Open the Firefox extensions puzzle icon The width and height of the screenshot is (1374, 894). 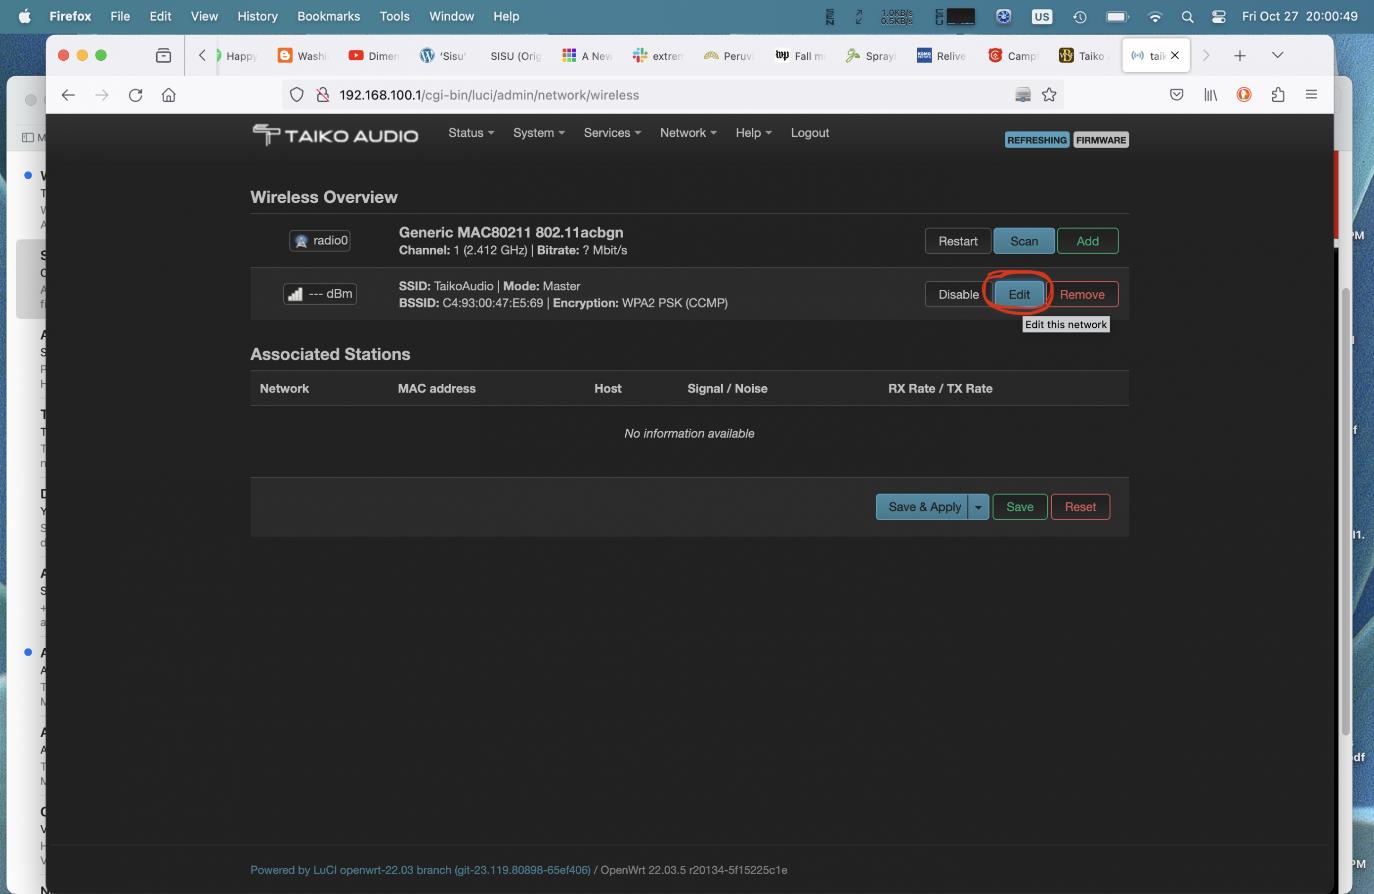1278,95
